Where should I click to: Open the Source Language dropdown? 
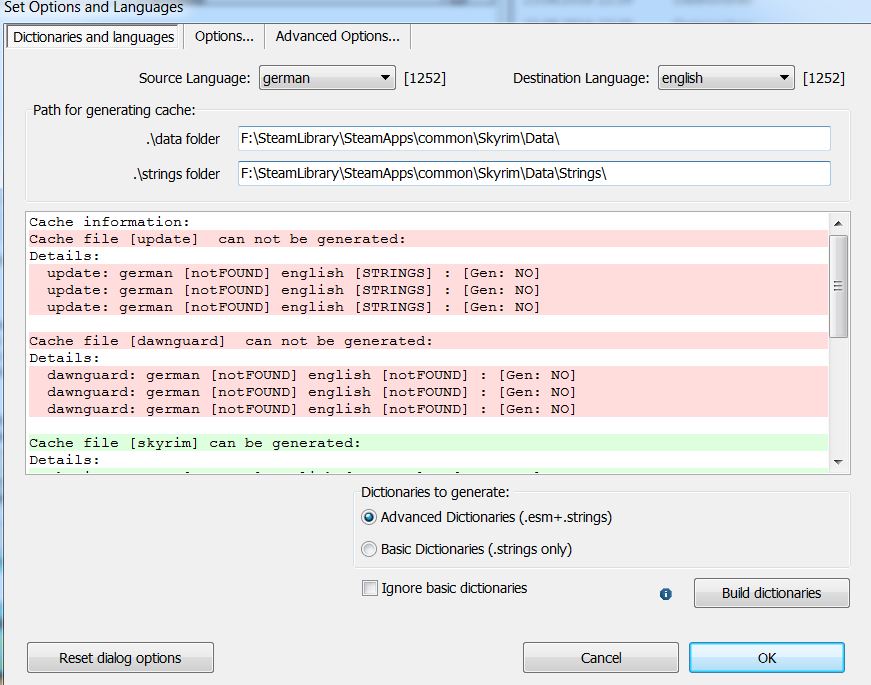327,78
